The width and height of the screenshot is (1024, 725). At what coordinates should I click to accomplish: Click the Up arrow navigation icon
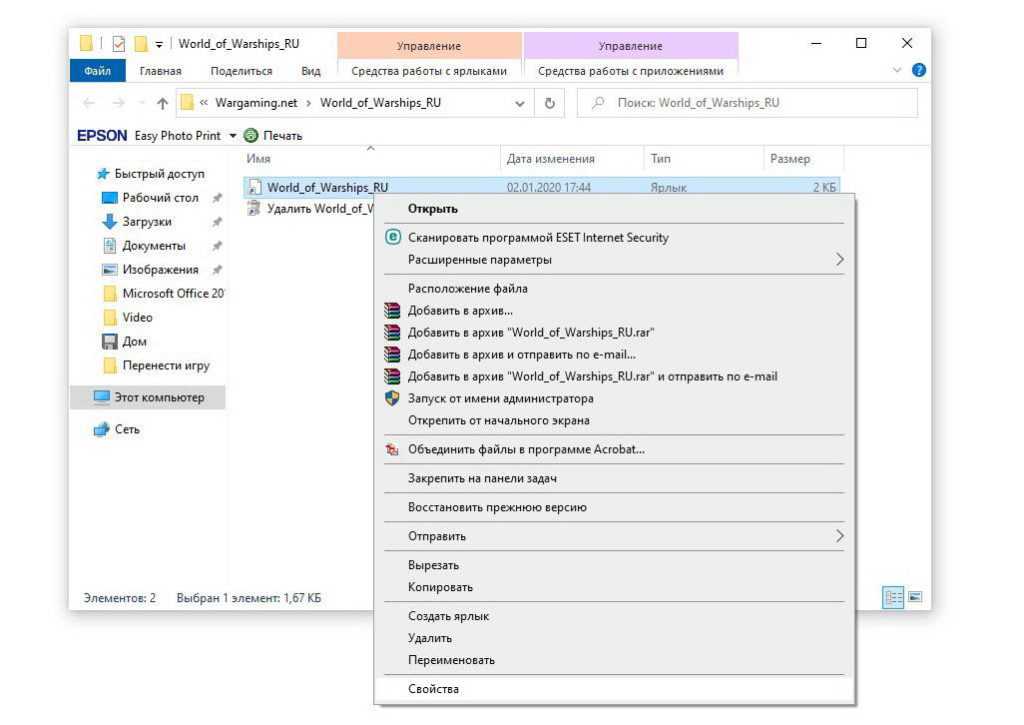tap(162, 103)
